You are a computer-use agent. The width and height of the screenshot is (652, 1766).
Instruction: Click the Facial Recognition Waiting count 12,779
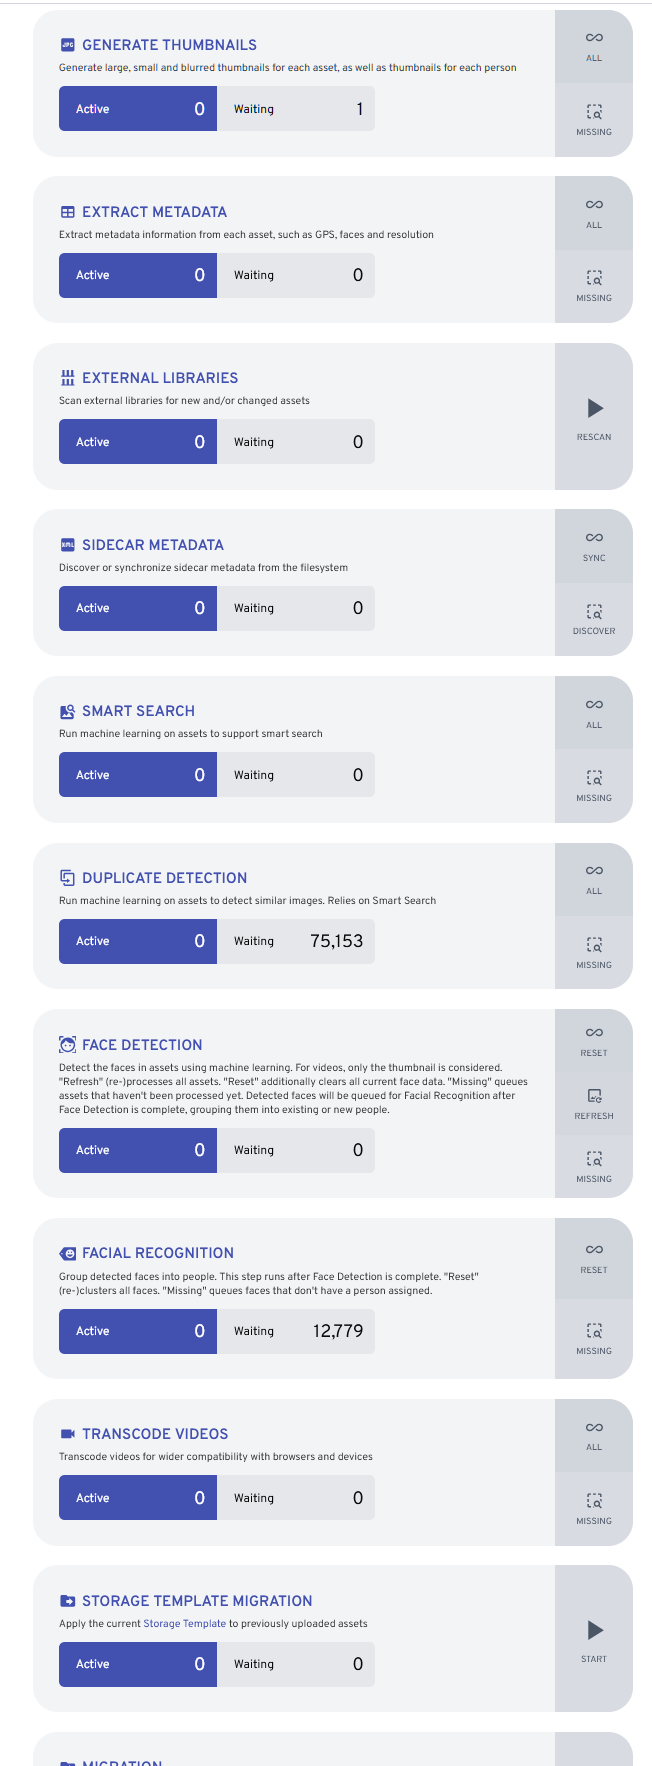point(338,1331)
